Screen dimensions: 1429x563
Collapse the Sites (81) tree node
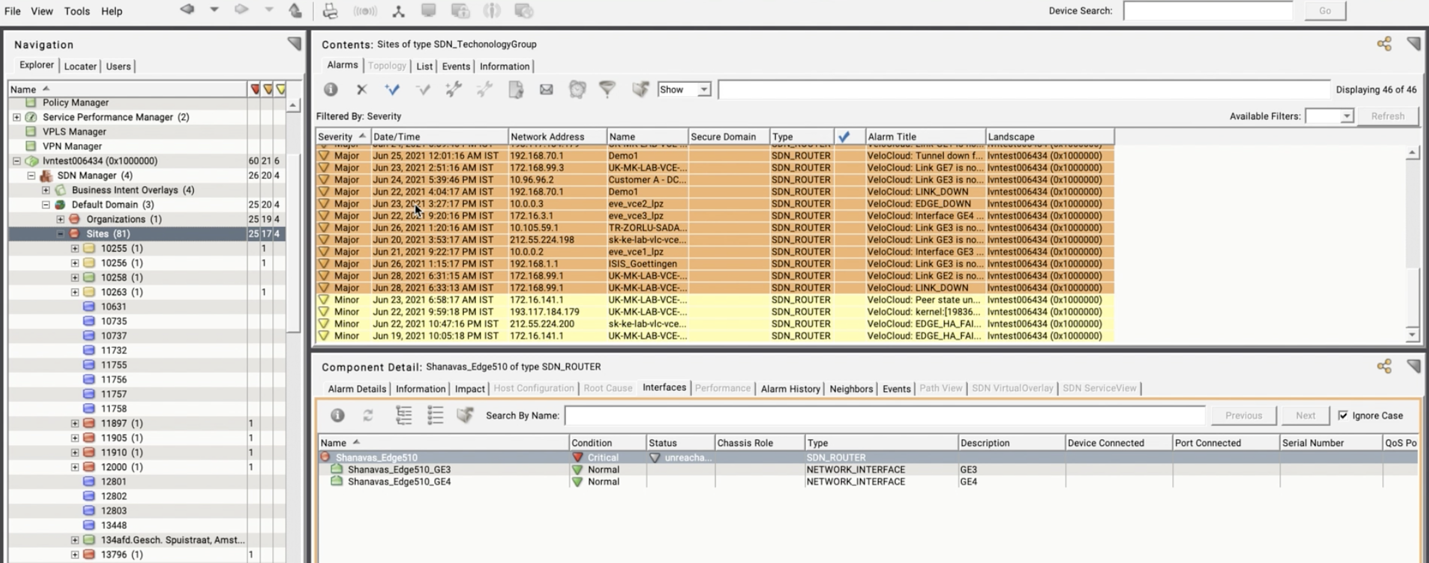60,234
